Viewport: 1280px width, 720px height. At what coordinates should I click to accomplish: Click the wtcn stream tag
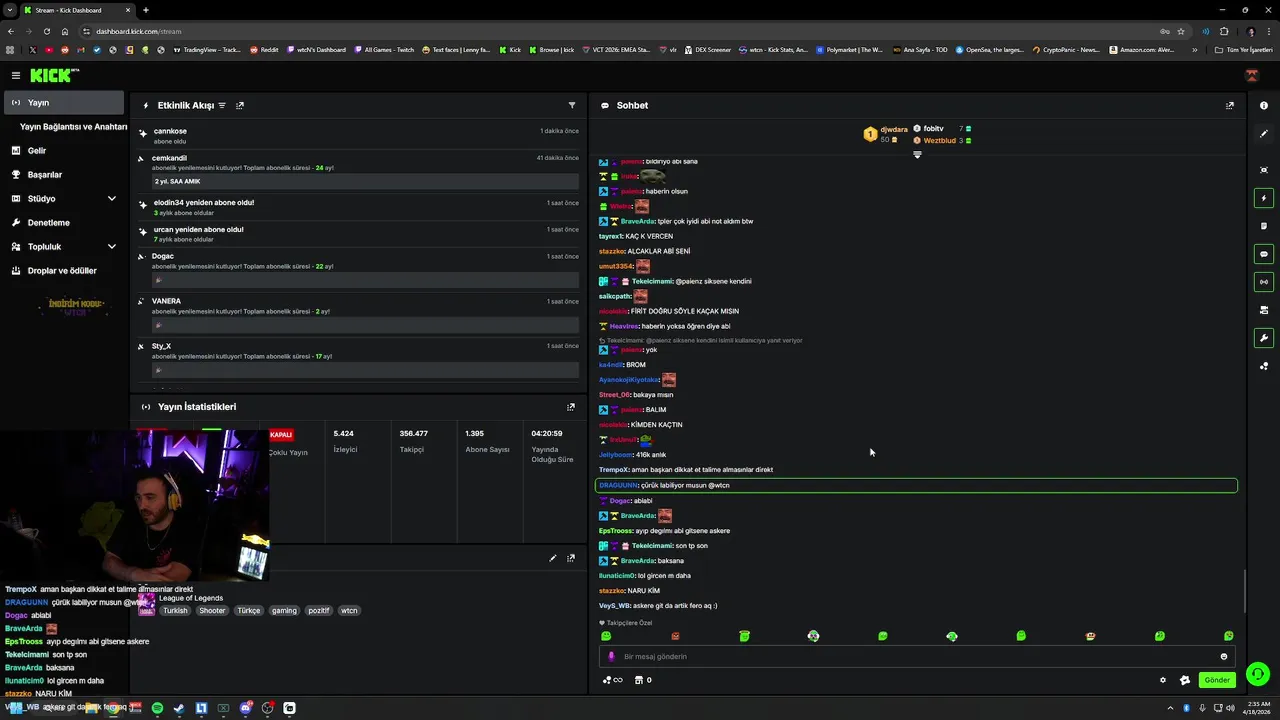click(x=348, y=610)
